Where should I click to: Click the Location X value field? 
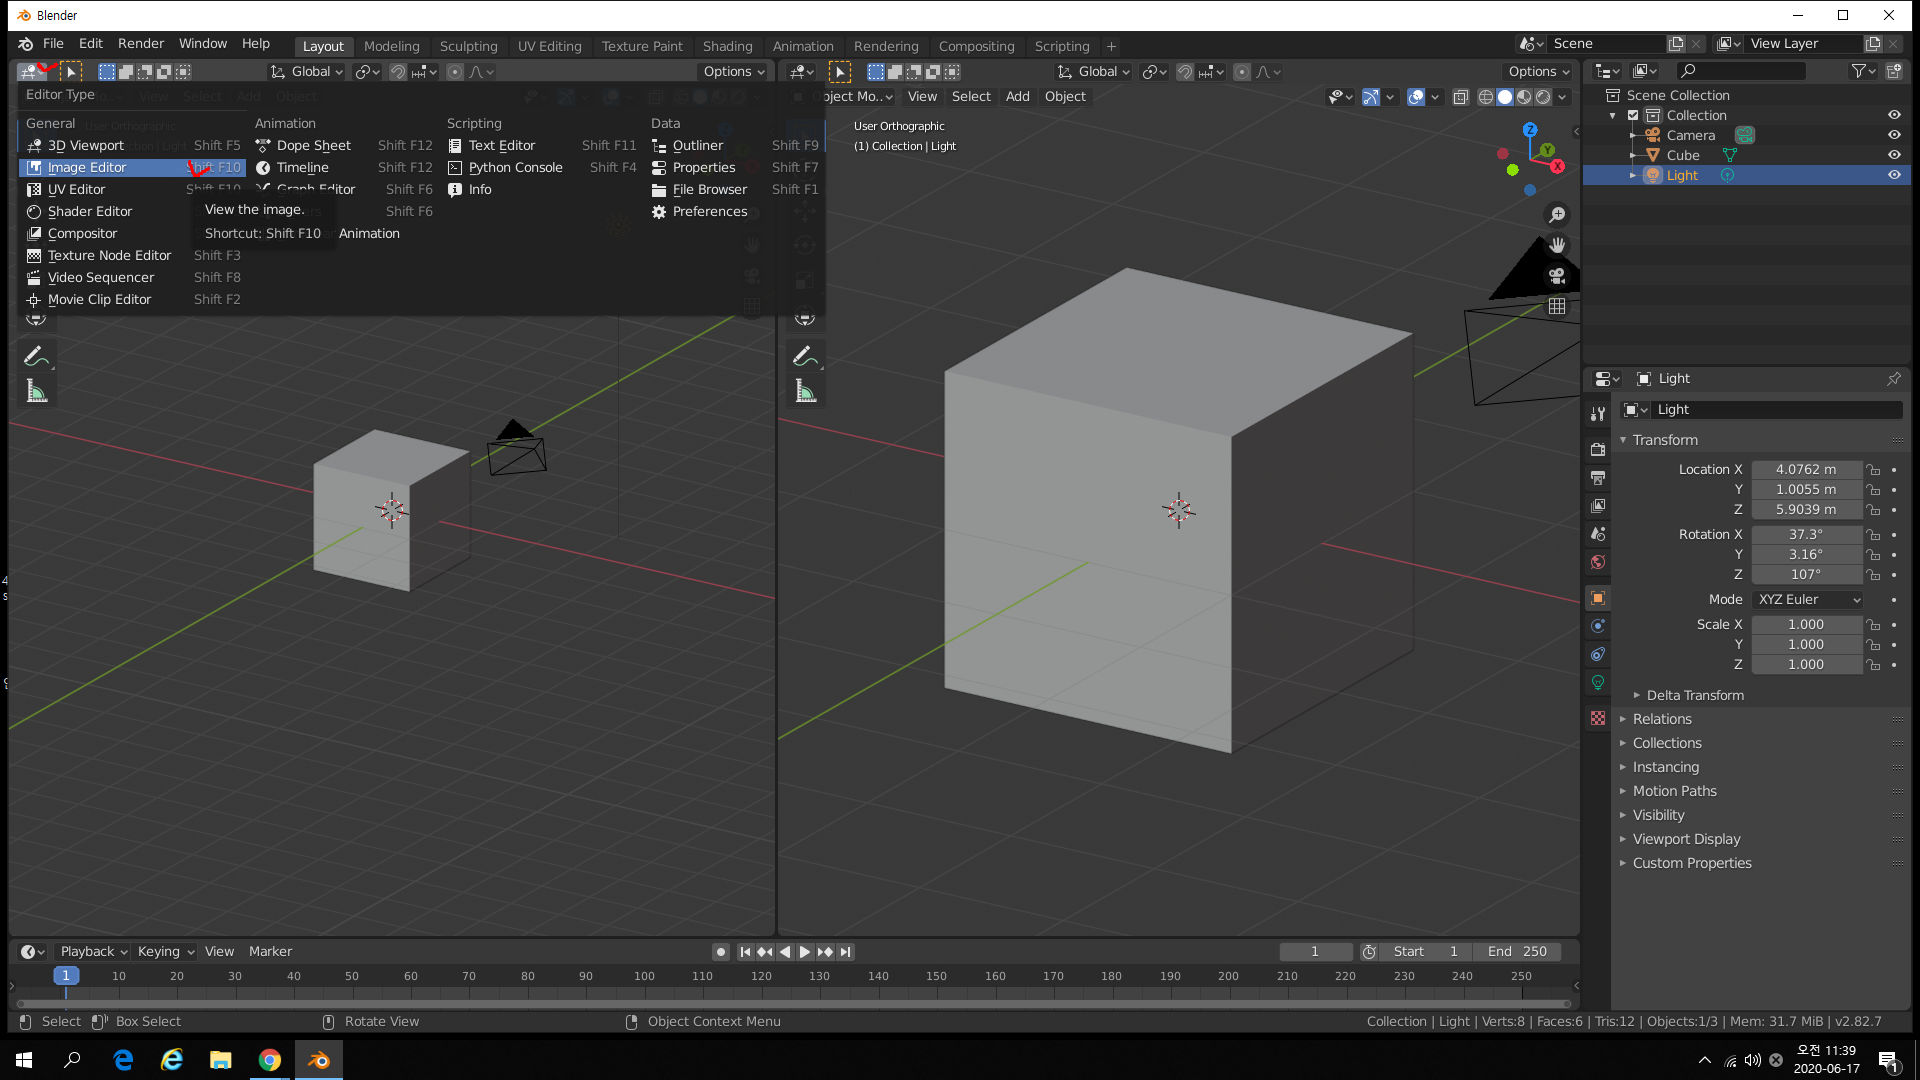(1805, 469)
